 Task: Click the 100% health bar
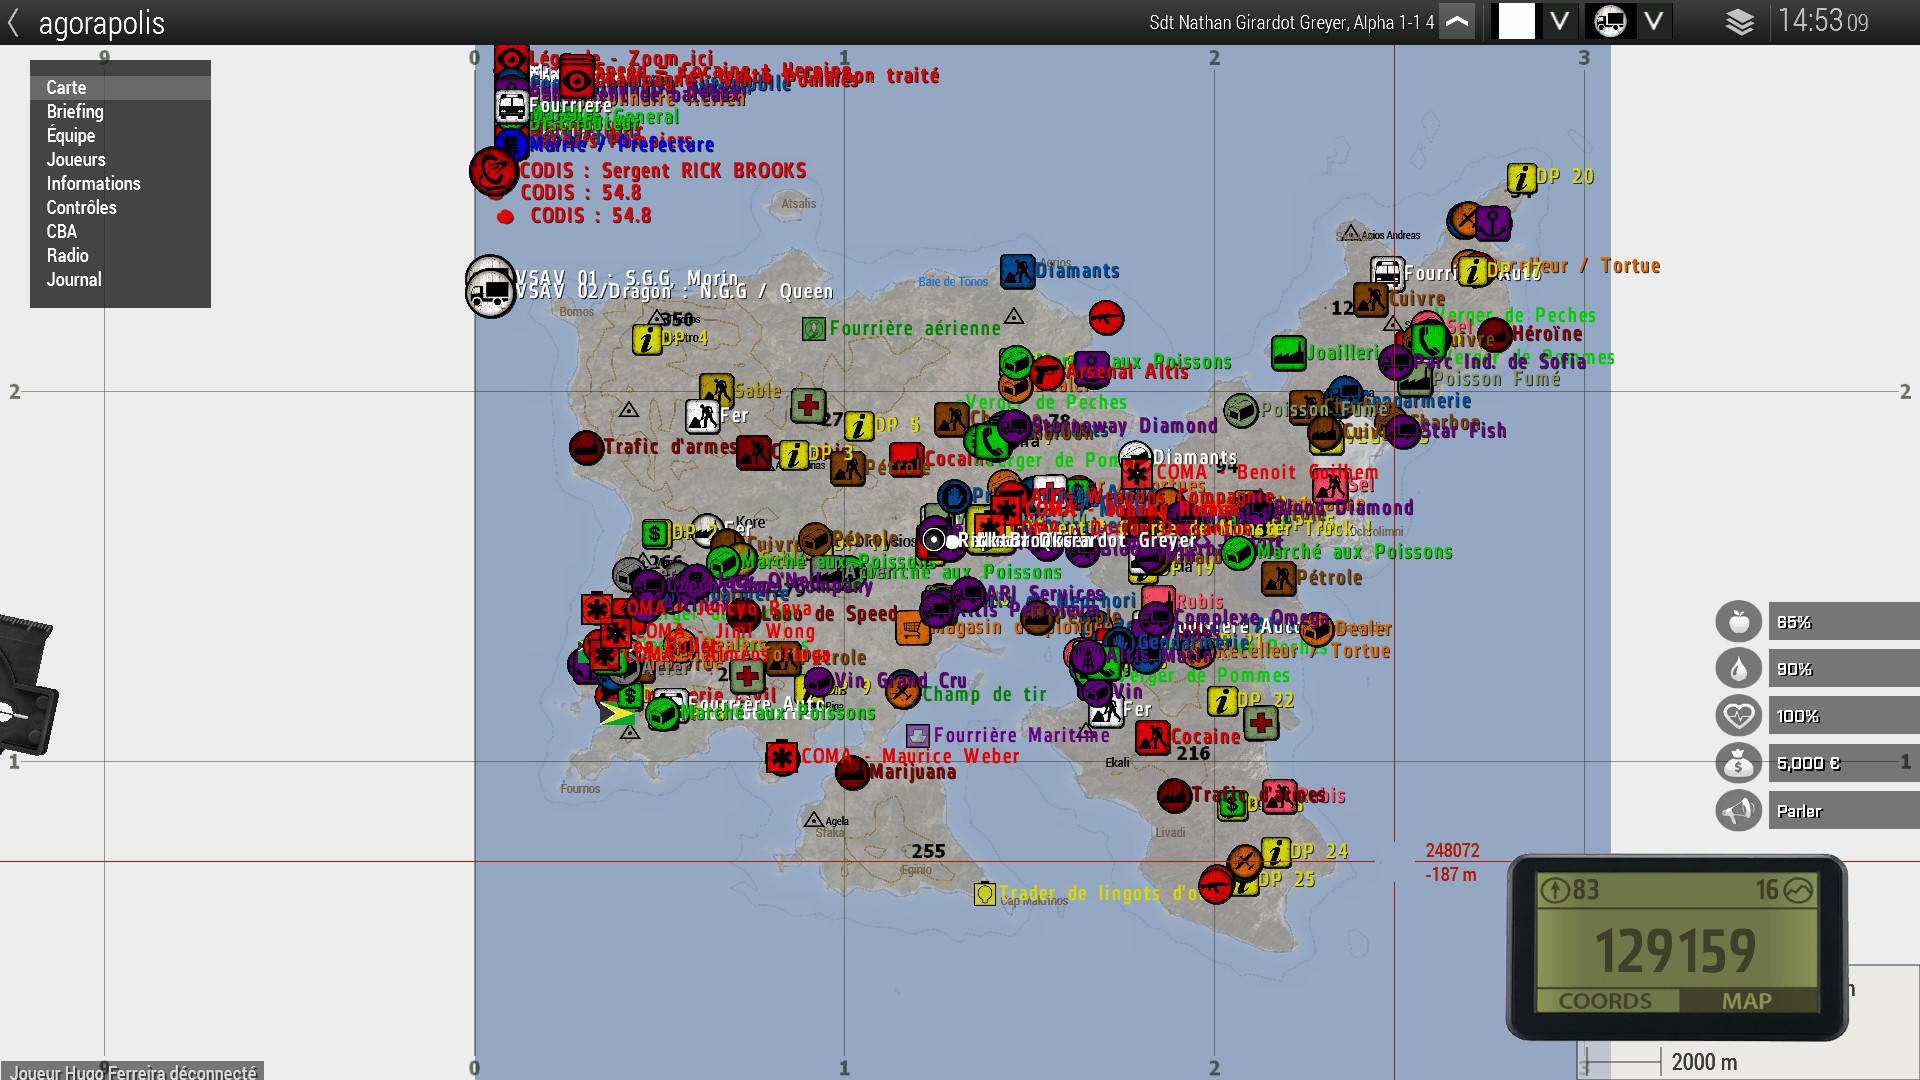[1844, 716]
